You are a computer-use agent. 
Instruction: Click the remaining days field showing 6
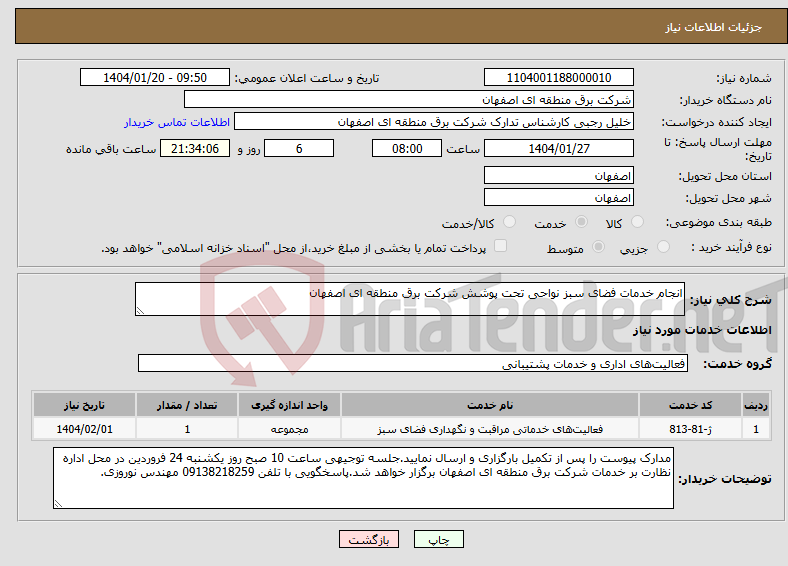point(299,148)
